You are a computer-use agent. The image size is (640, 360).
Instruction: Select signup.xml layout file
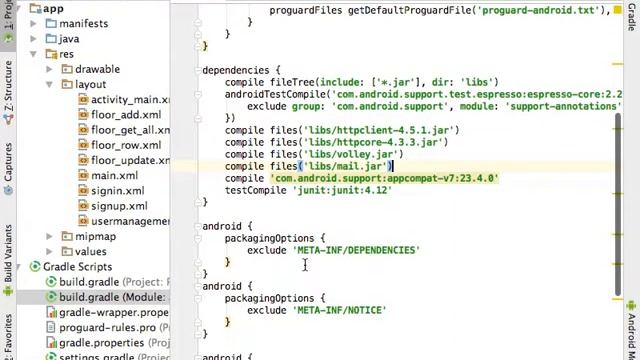(119, 206)
